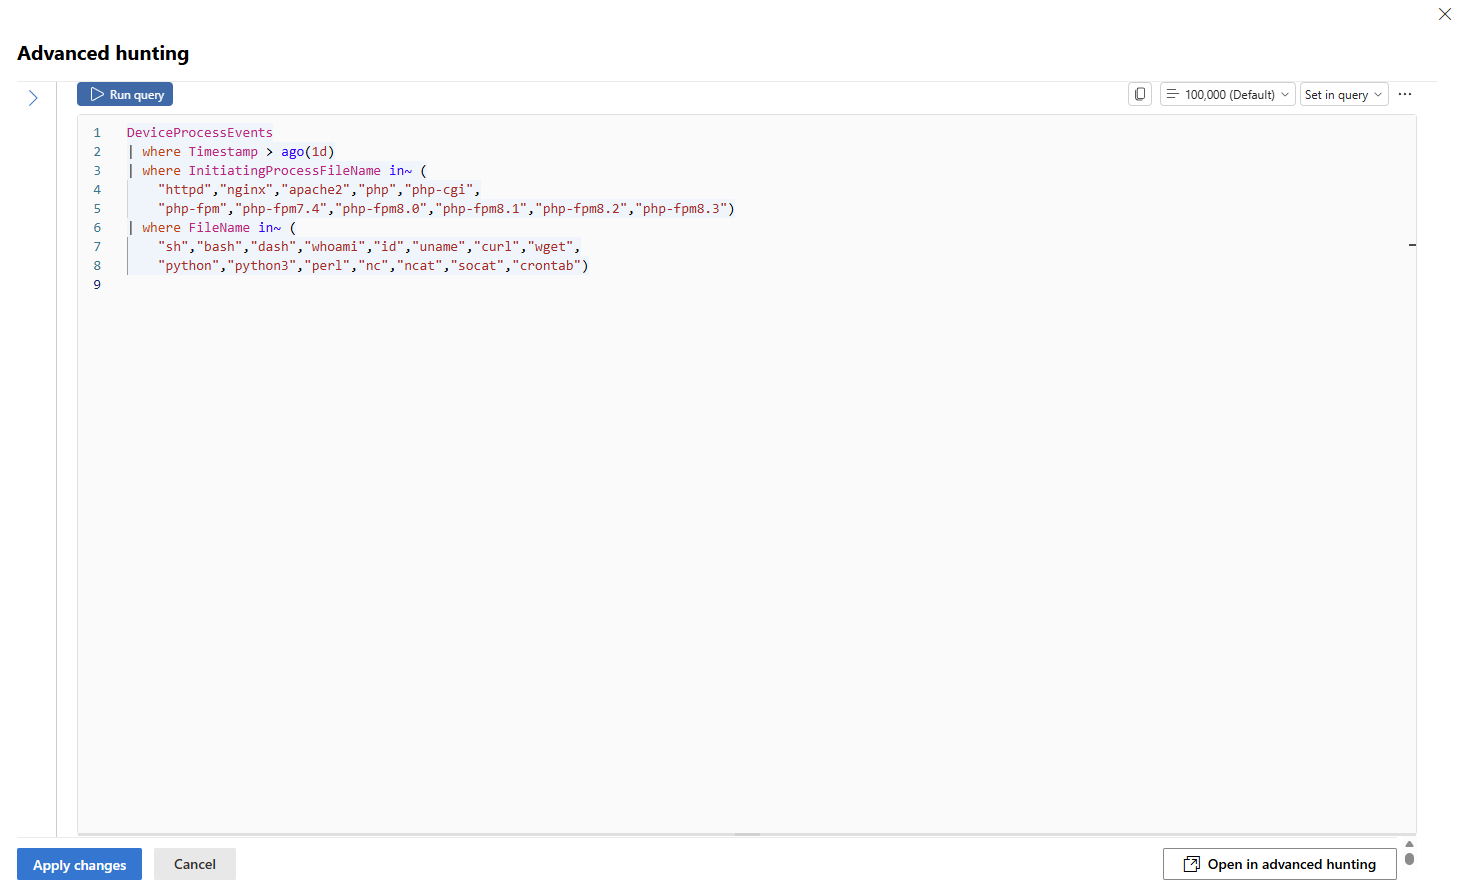Copy query to clipboard icon
The image size is (1458, 890).
pyautogui.click(x=1140, y=94)
